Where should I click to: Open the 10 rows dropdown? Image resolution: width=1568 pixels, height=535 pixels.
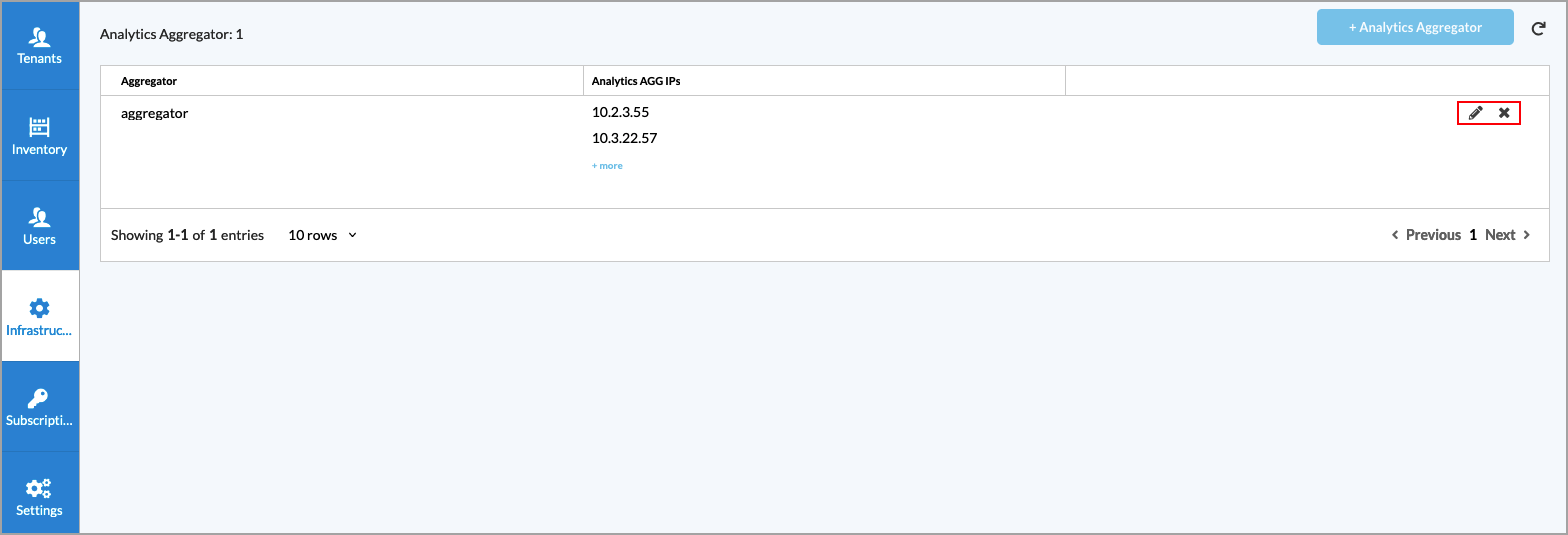pyautogui.click(x=322, y=235)
